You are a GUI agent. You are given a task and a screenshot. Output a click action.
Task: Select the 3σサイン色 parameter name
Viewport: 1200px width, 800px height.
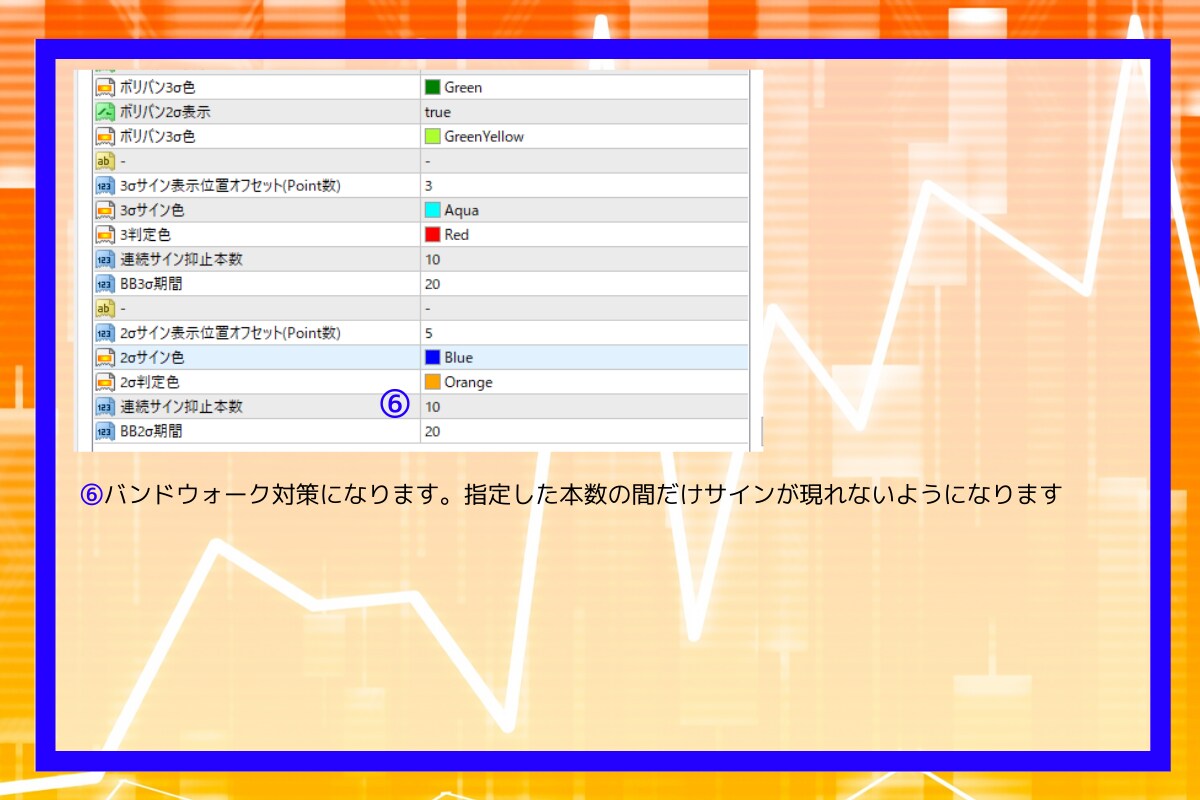coord(151,210)
